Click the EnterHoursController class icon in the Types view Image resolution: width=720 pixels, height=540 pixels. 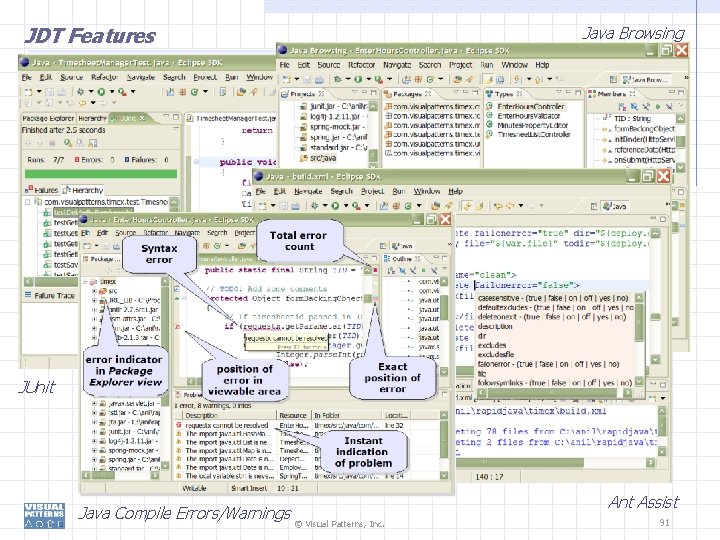pyautogui.click(x=489, y=106)
